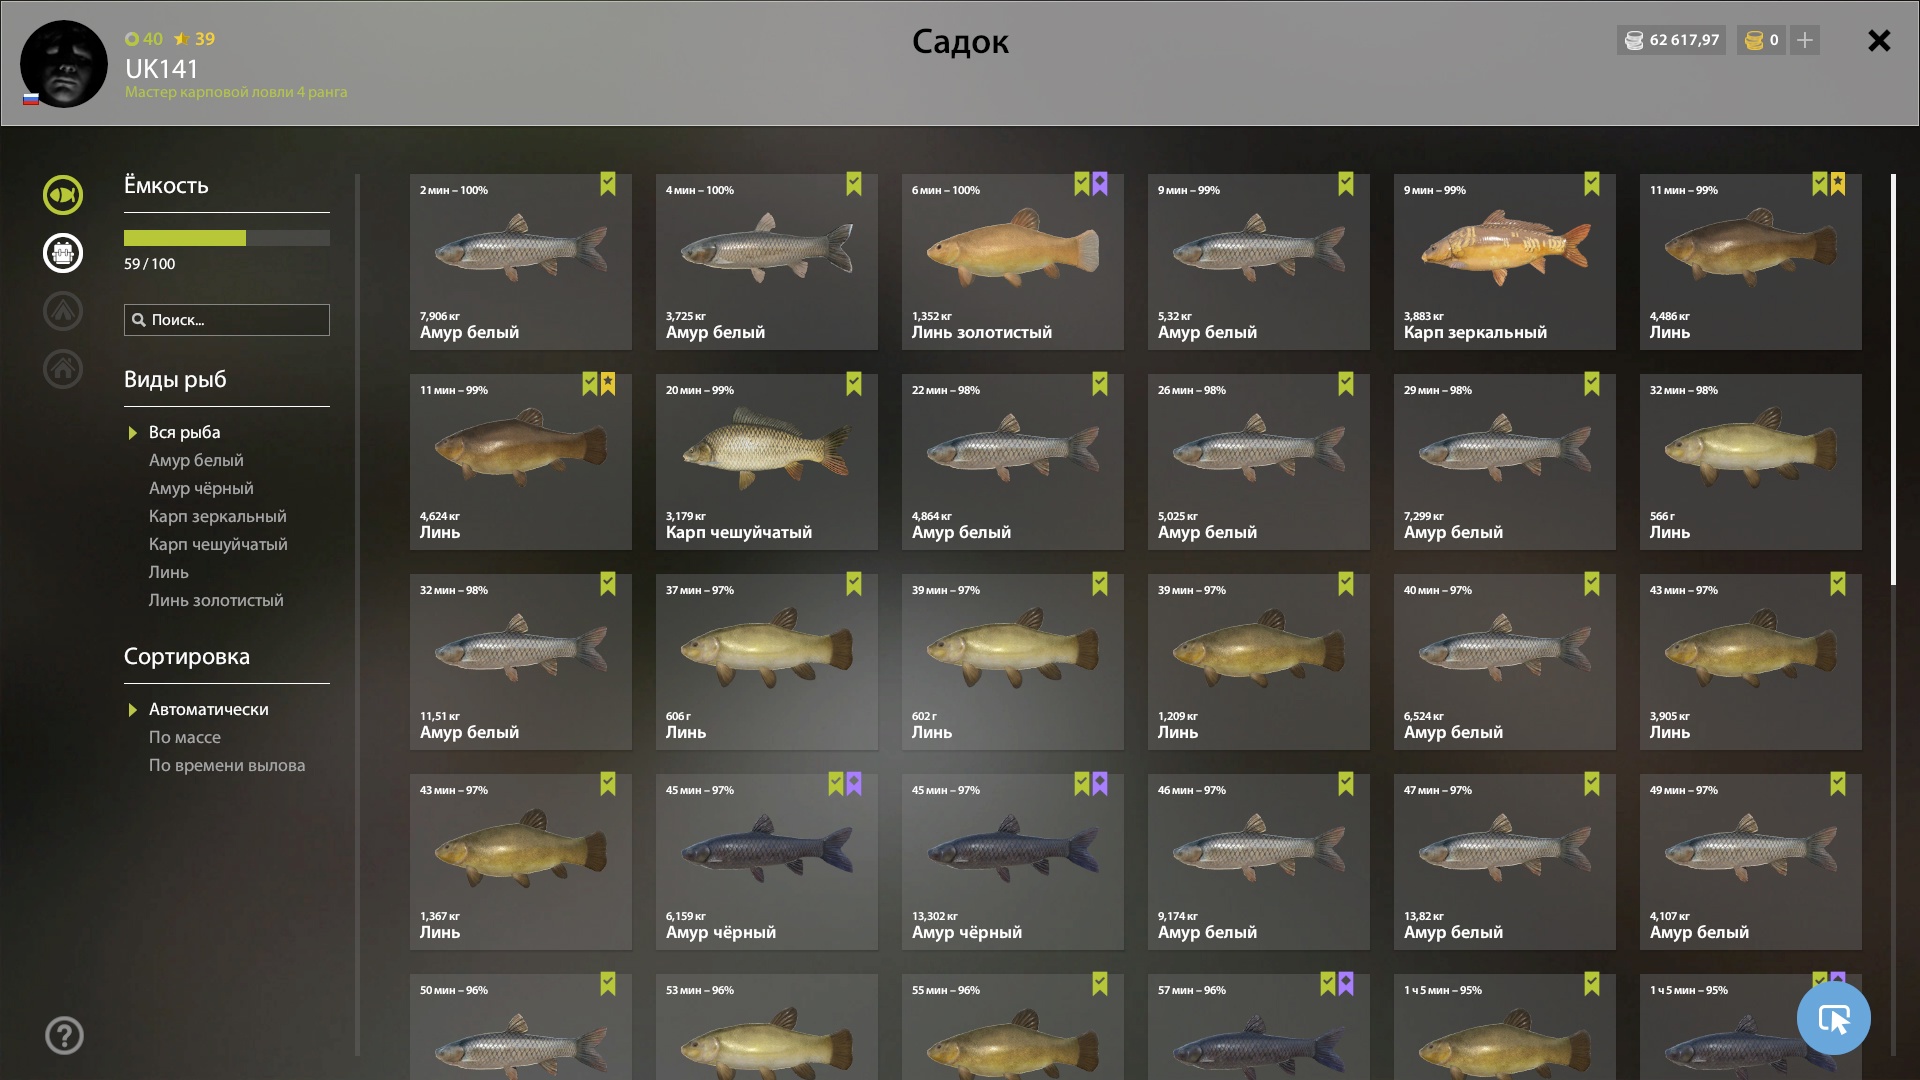Sort by По времени вылова
The width and height of the screenshot is (1920, 1080).
(x=227, y=765)
